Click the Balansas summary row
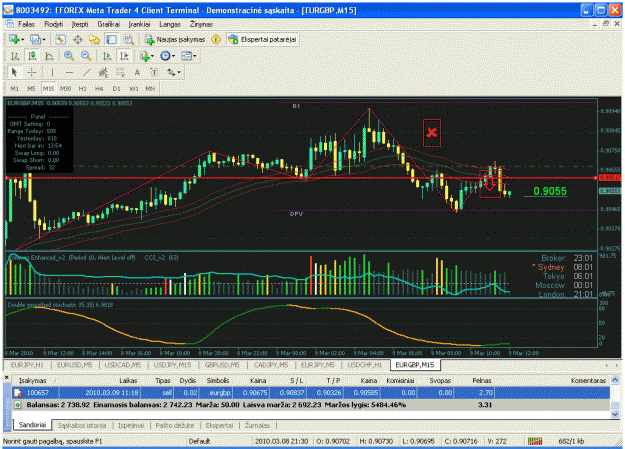This screenshot has height=449, width=625. 311,405
